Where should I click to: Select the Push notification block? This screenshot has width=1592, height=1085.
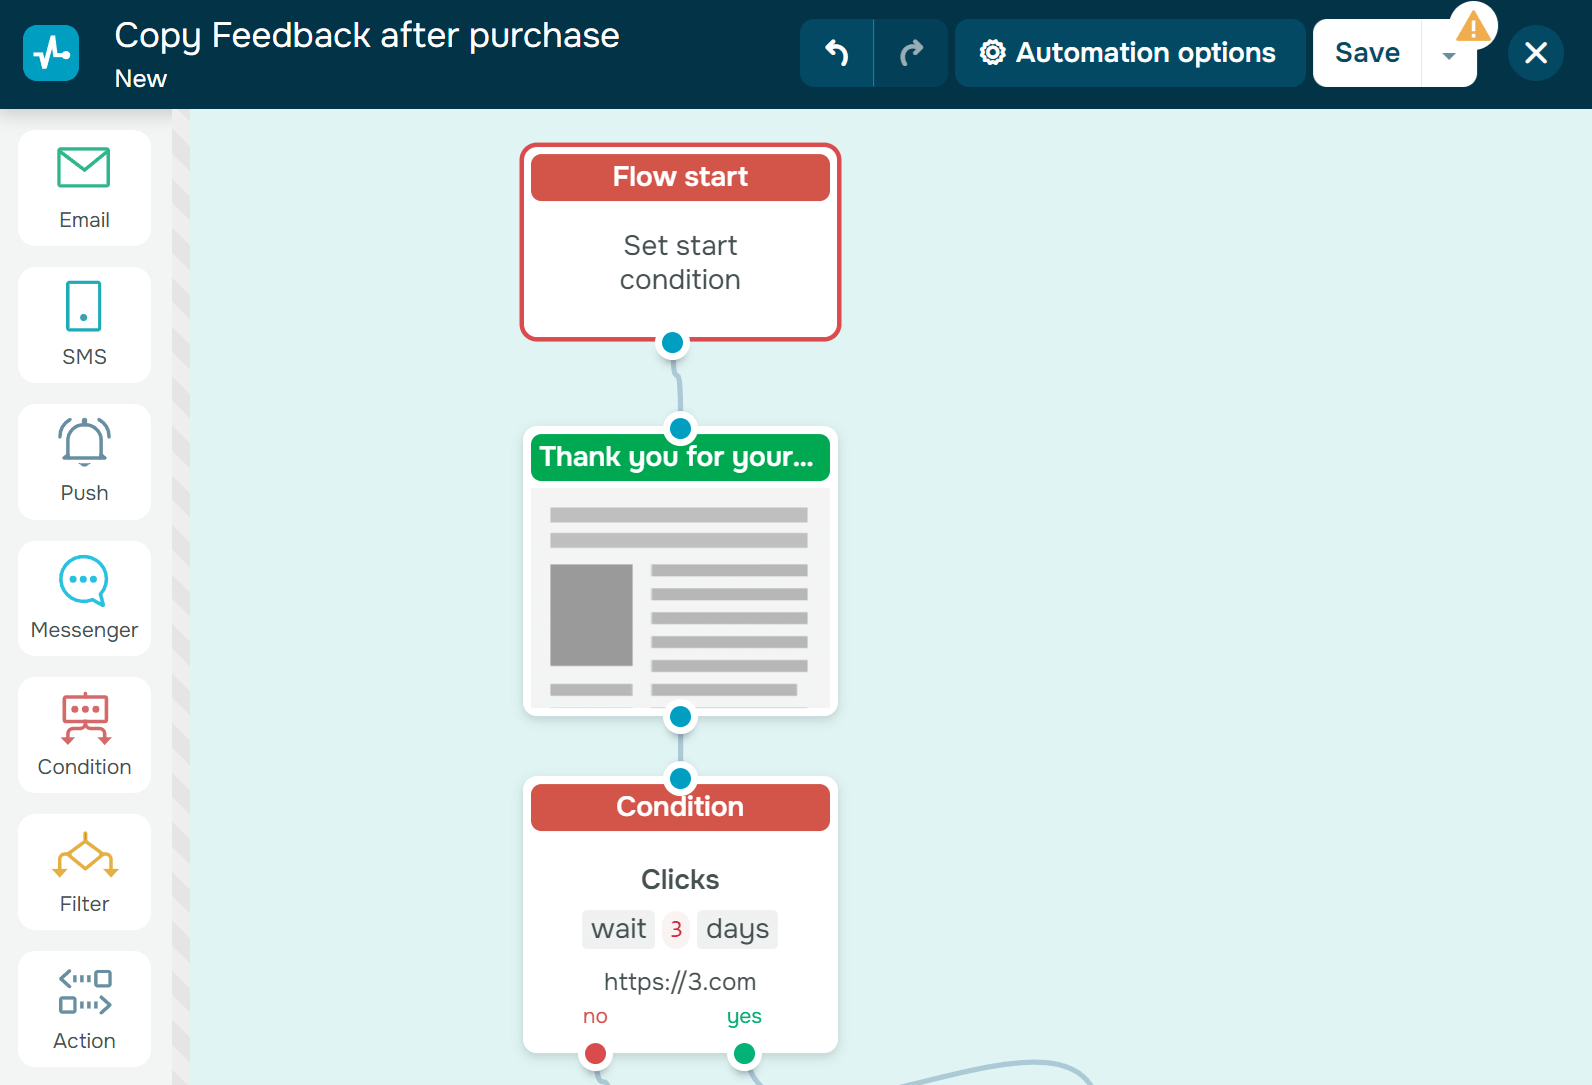84,462
